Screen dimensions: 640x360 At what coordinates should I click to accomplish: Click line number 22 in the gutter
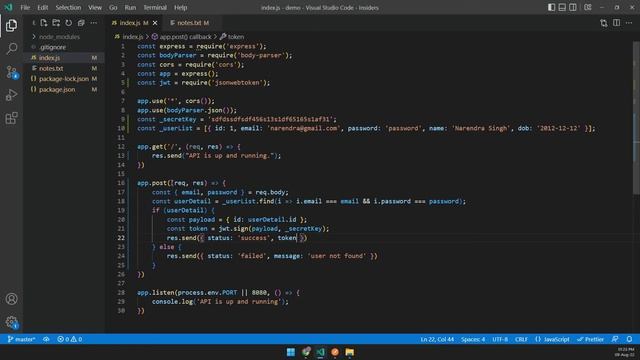pos(121,238)
